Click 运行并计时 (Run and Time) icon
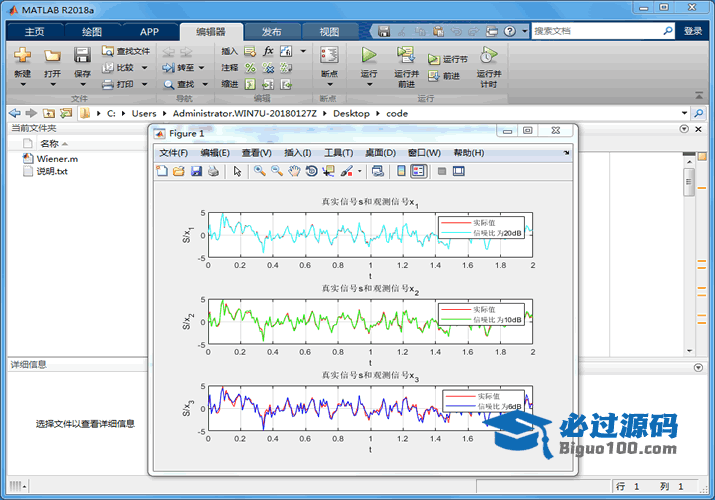Screen dimensions: 715x500 488,55
